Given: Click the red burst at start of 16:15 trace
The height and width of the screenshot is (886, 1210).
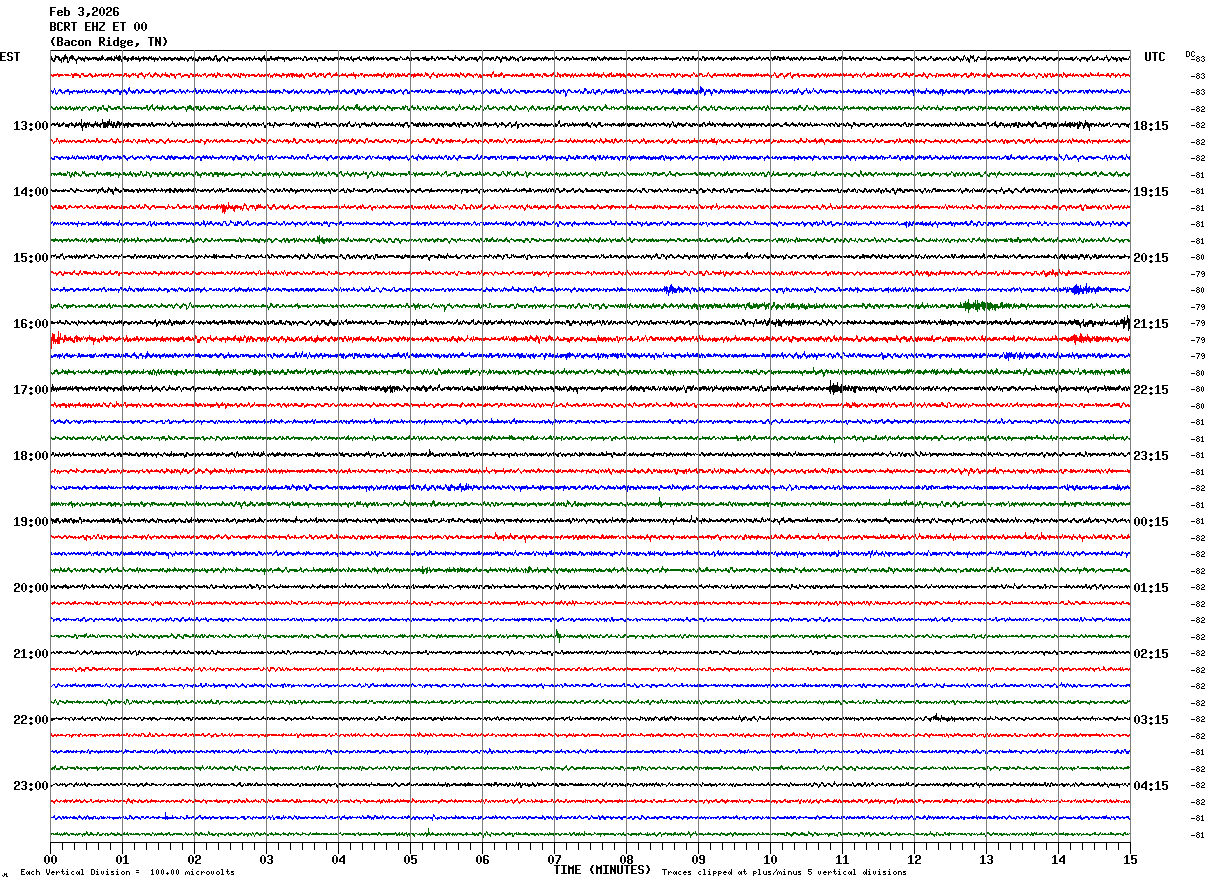Looking at the screenshot, I should point(58,339).
